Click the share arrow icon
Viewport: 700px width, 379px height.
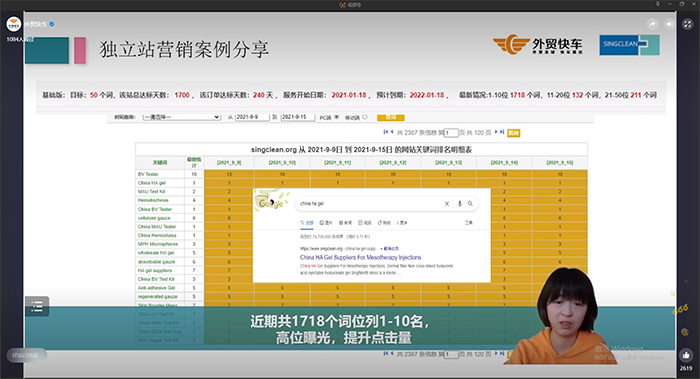(x=652, y=24)
